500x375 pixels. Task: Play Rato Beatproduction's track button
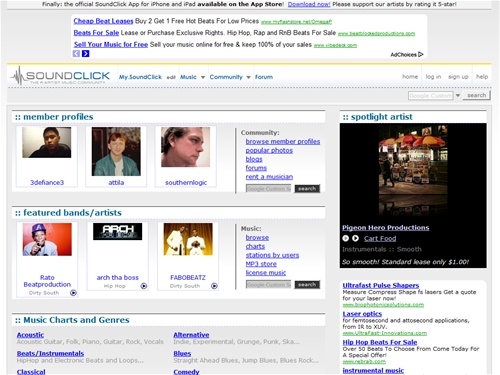coord(73,293)
